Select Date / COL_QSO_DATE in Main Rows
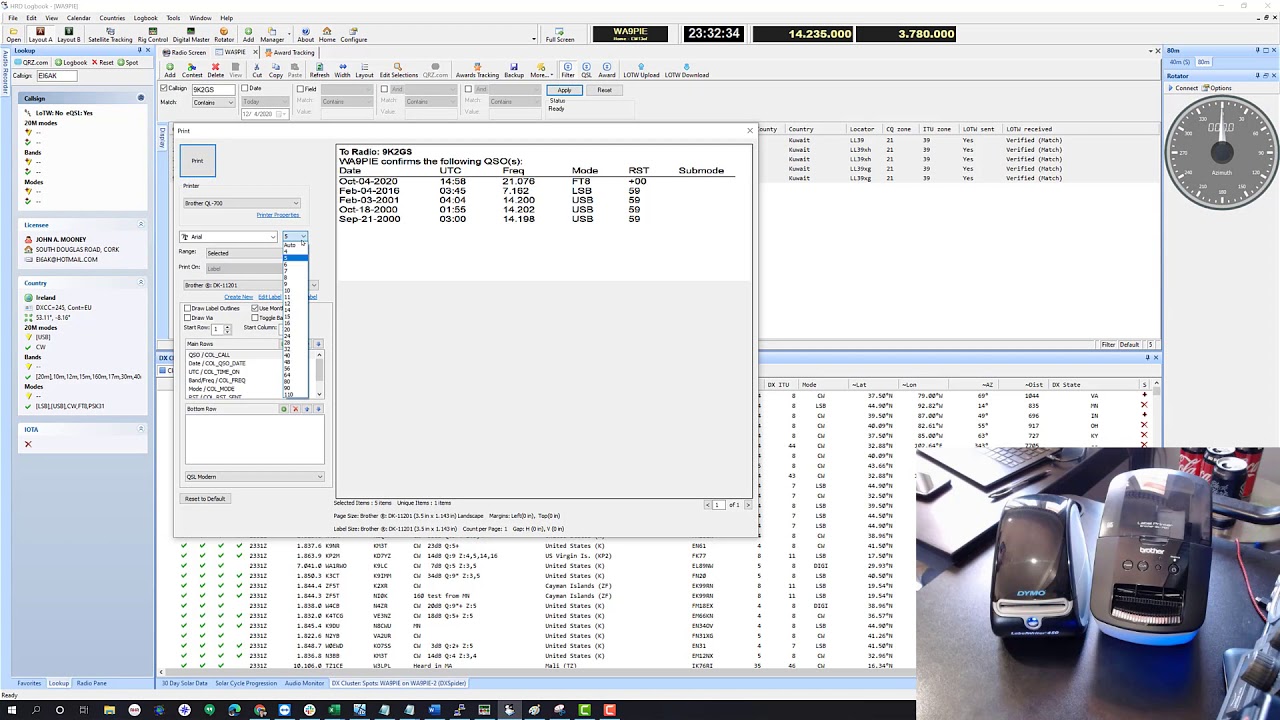1280x720 pixels. point(217,363)
